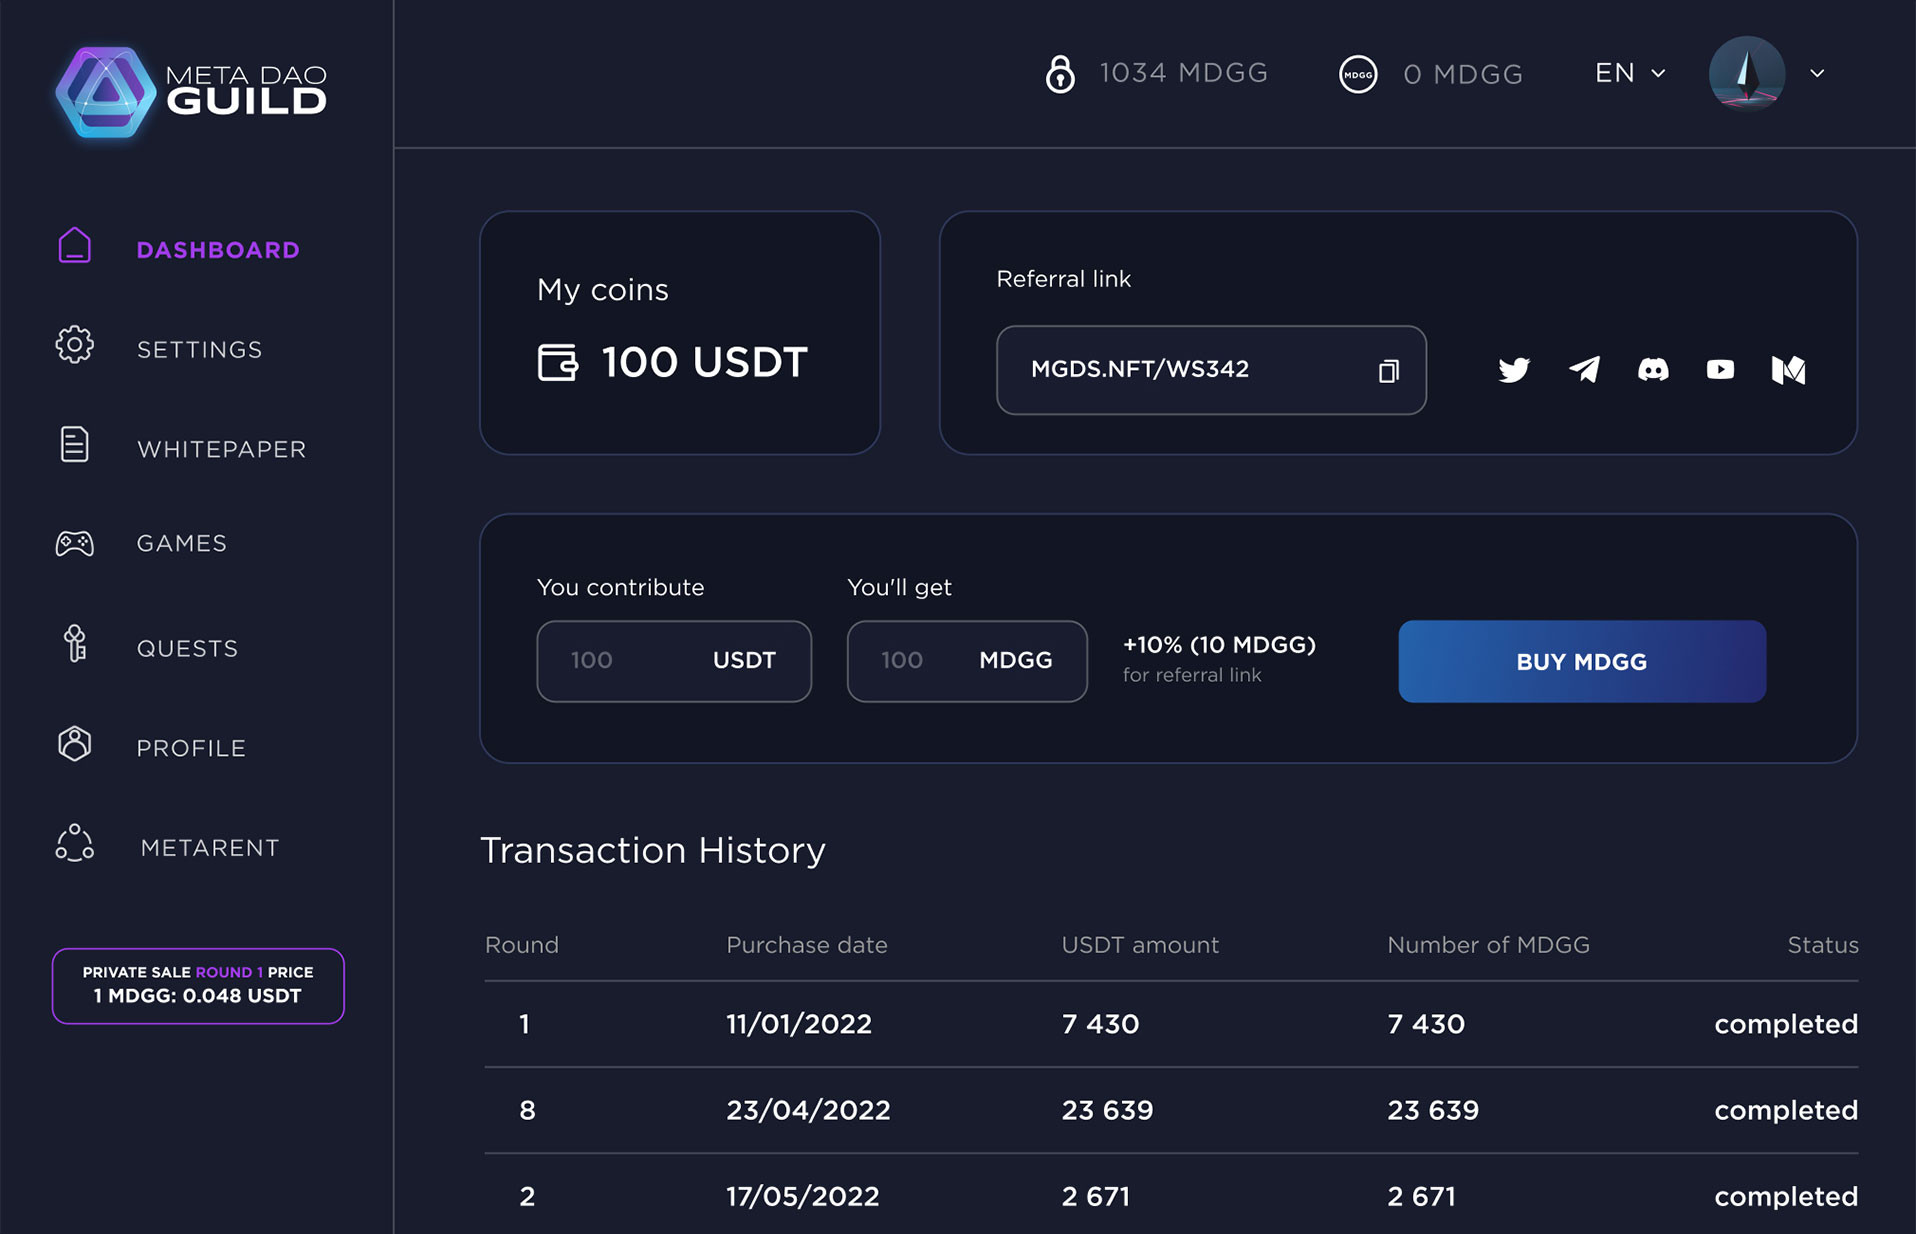Click the Discord icon
The width and height of the screenshot is (1916, 1234).
(1652, 370)
